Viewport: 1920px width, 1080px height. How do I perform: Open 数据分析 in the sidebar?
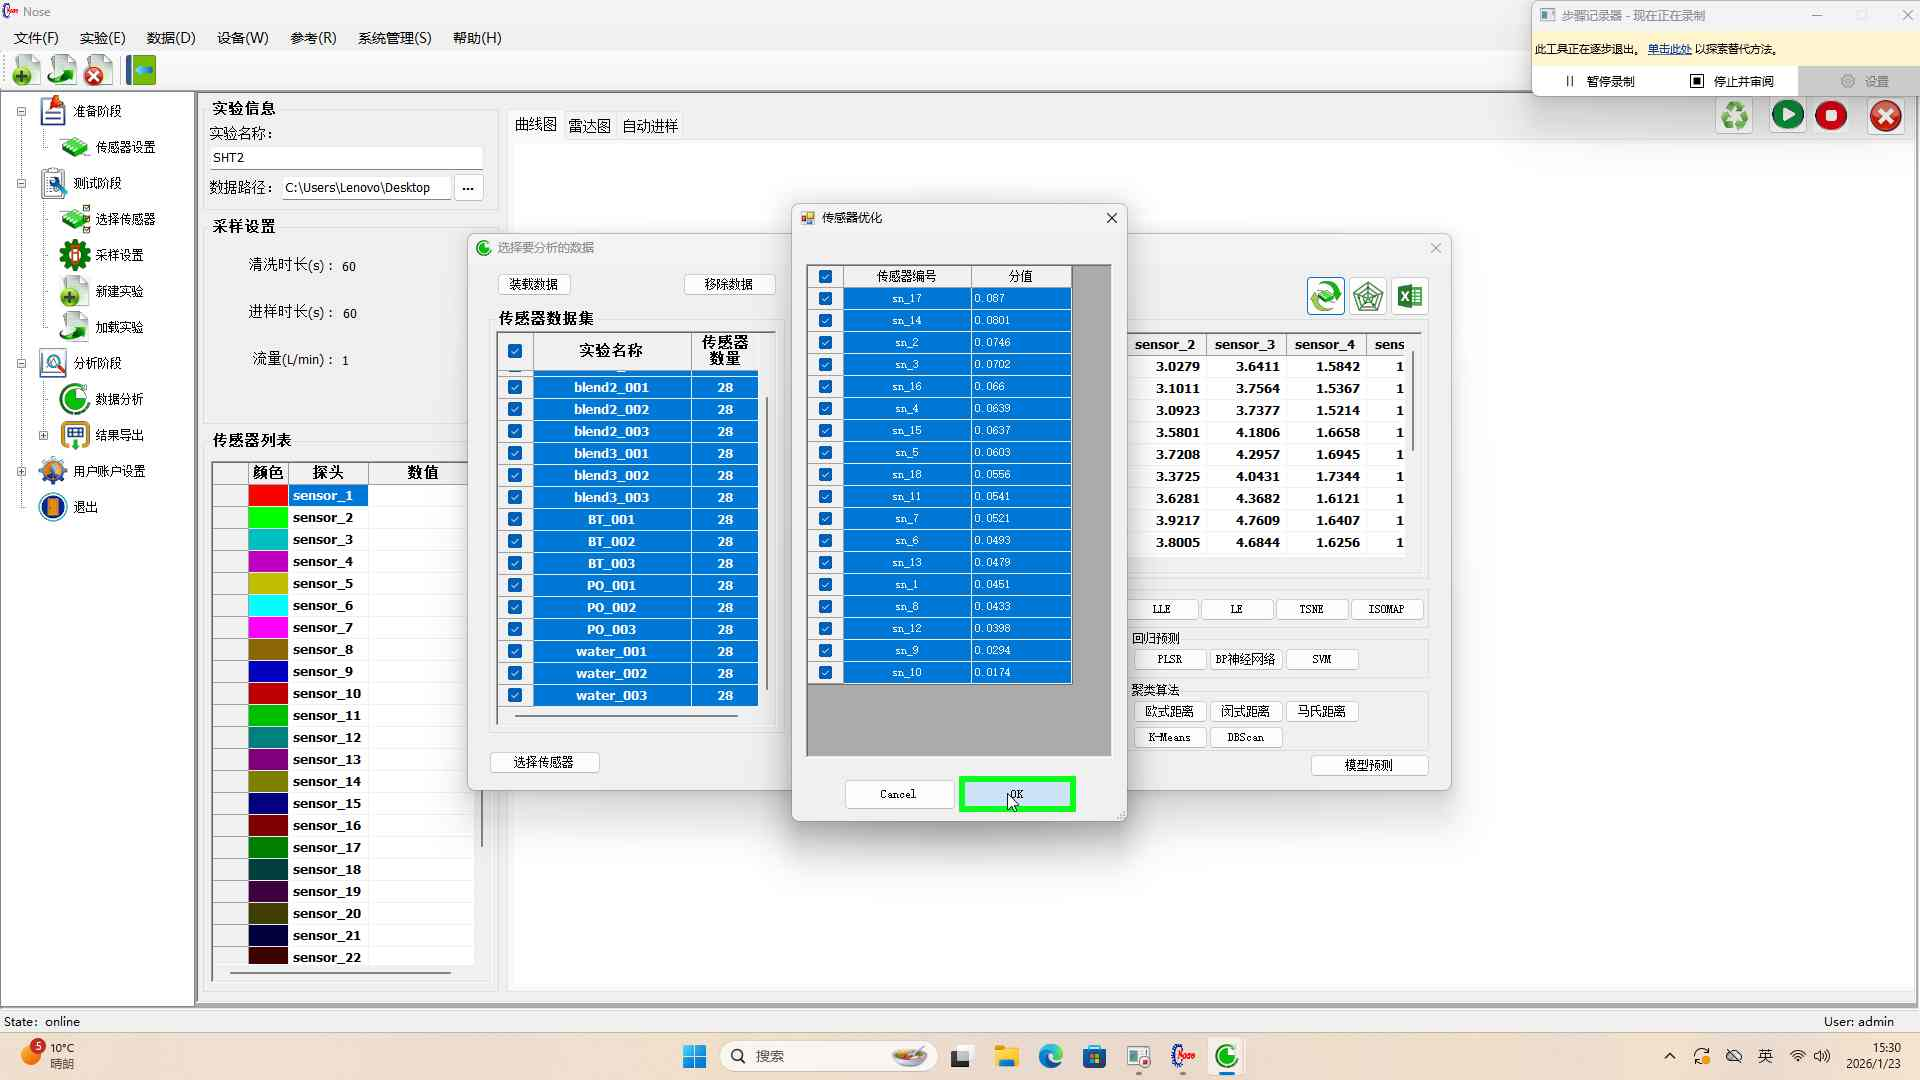click(x=119, y=399)
